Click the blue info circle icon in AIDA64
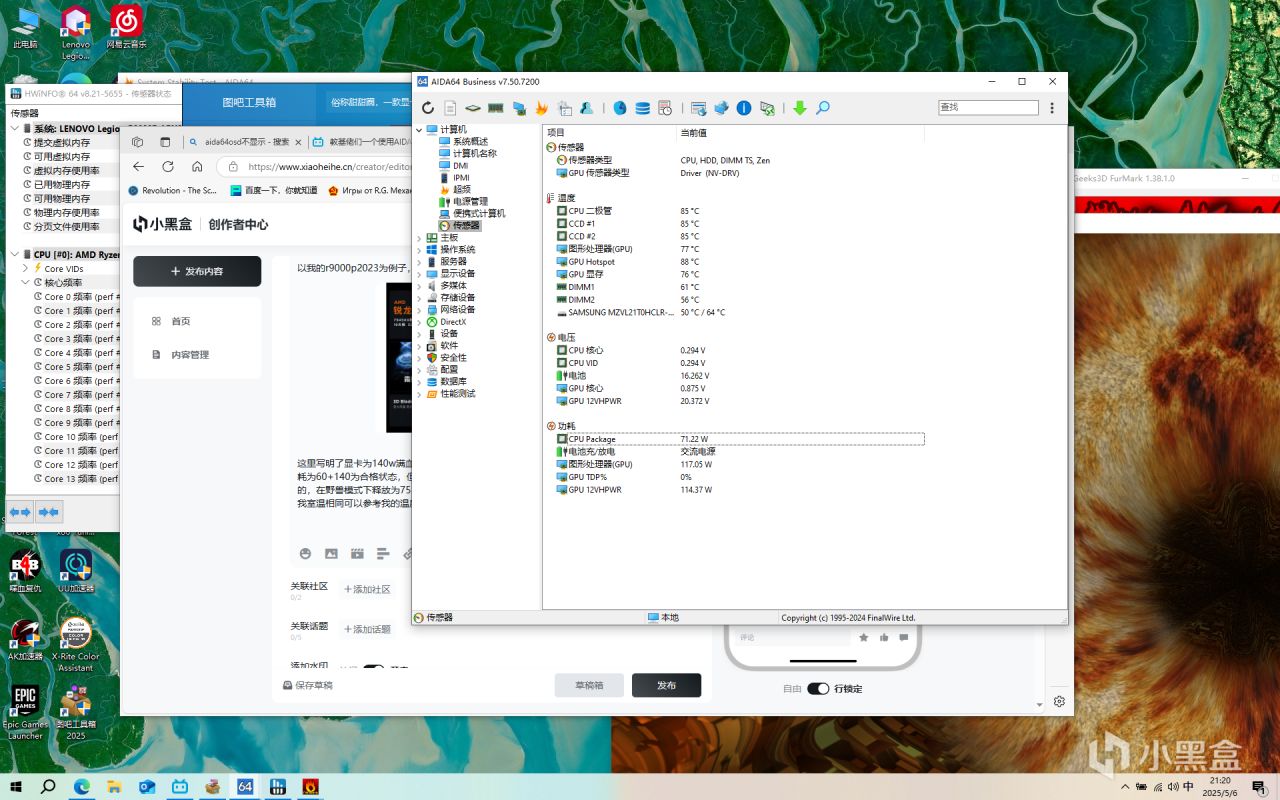The image size is (1280, 800). pyautogui.click(x=744, y=108)
